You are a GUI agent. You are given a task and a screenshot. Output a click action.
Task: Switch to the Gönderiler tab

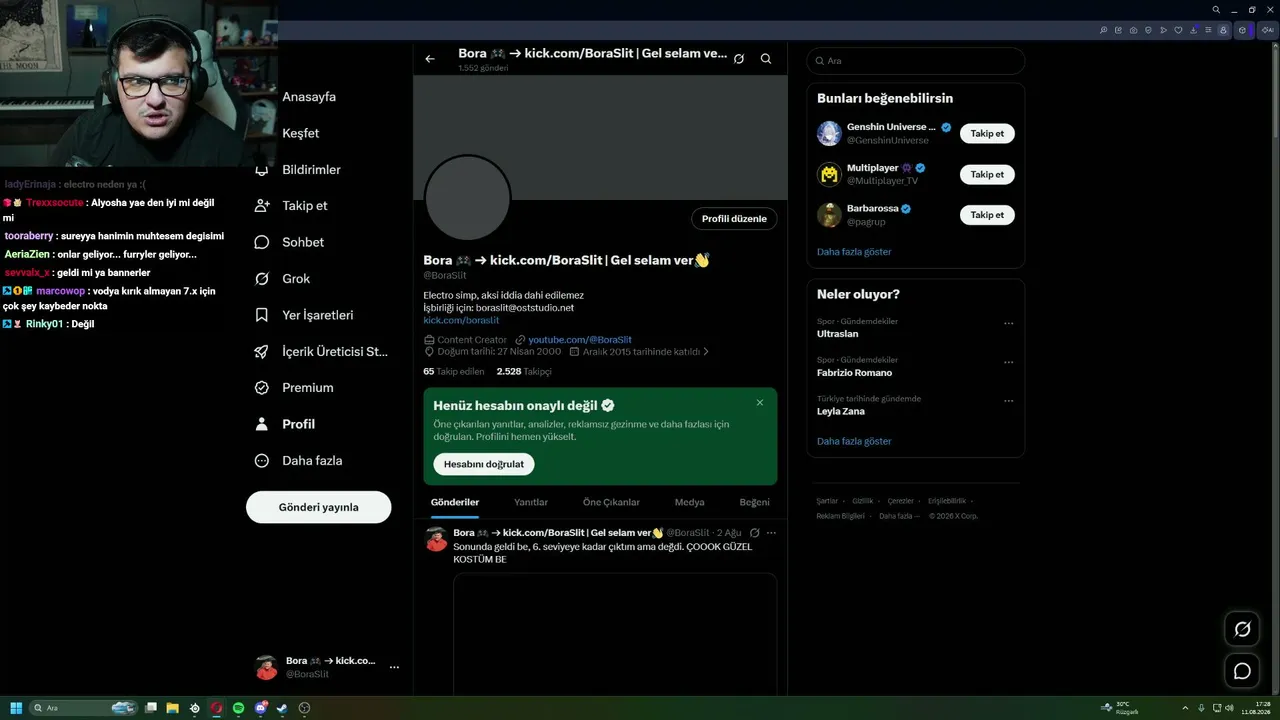pos(455,502)
